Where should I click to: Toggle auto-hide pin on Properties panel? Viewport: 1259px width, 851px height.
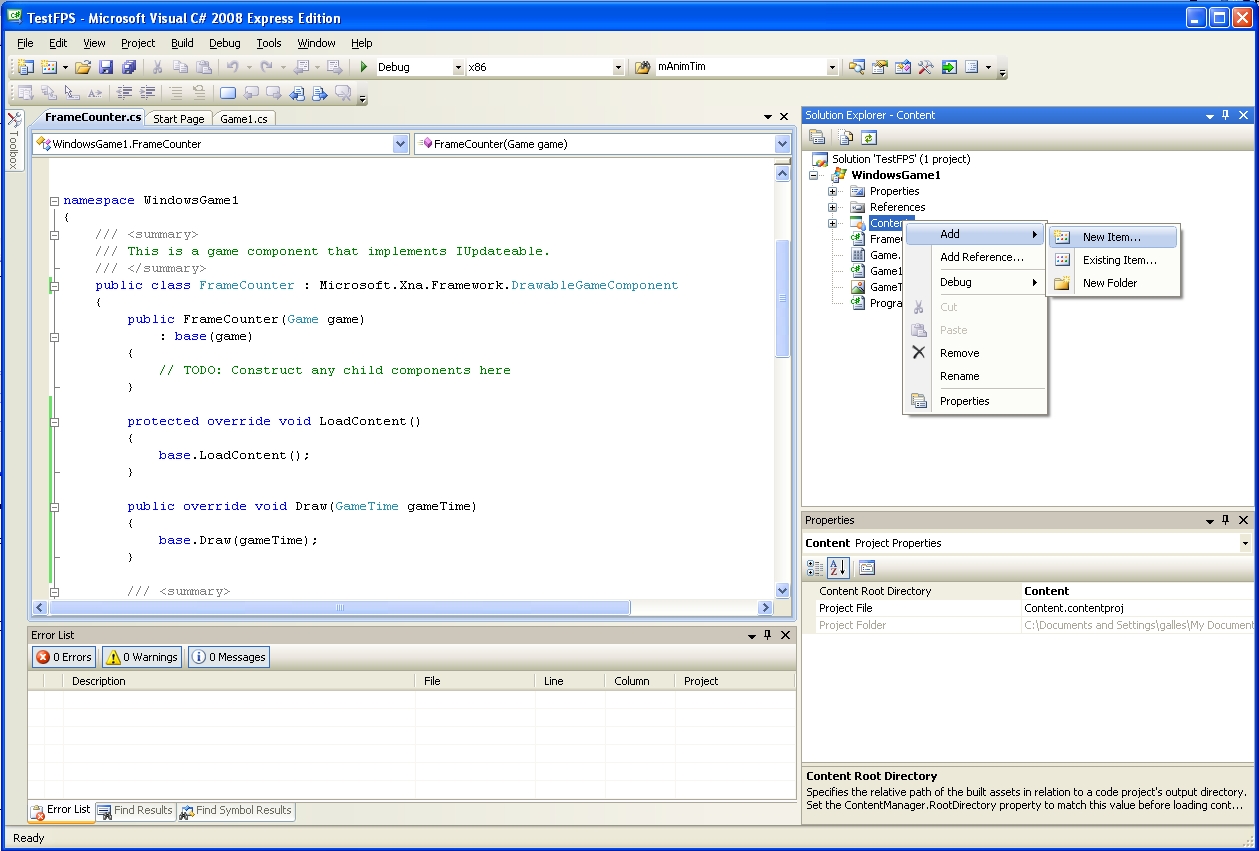(x=1227, y=520)
